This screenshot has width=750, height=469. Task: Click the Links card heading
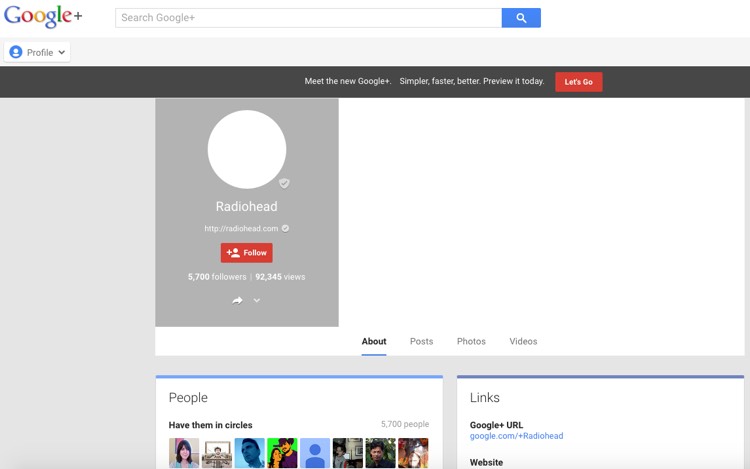click(x=485, y=398)
